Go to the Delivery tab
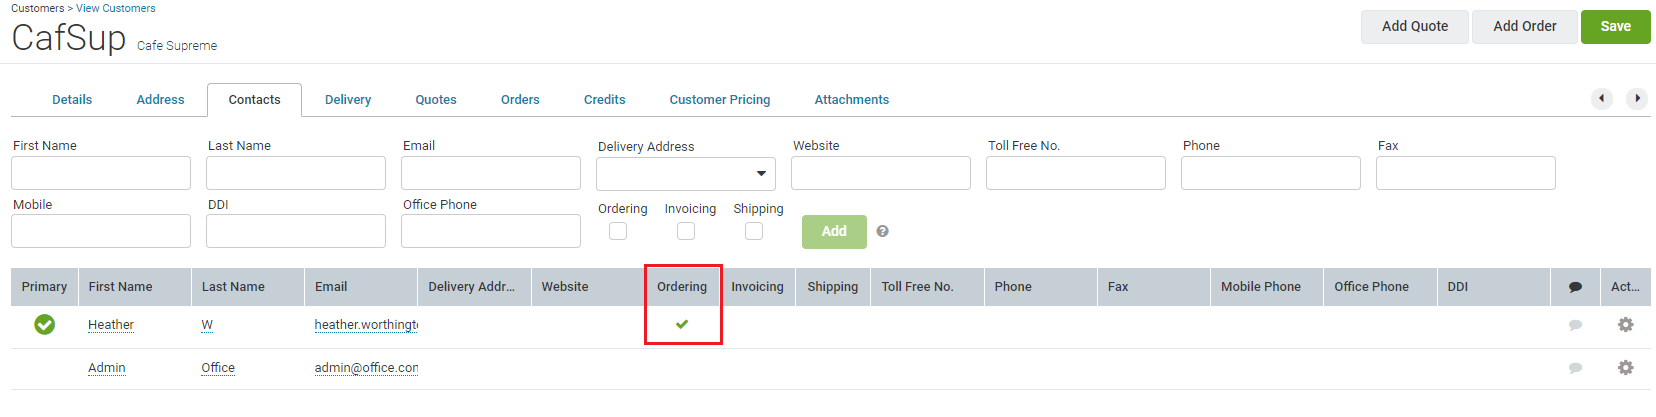Image resolution: width=1656 pixels, height=417 pixels. tap(348, 100)
